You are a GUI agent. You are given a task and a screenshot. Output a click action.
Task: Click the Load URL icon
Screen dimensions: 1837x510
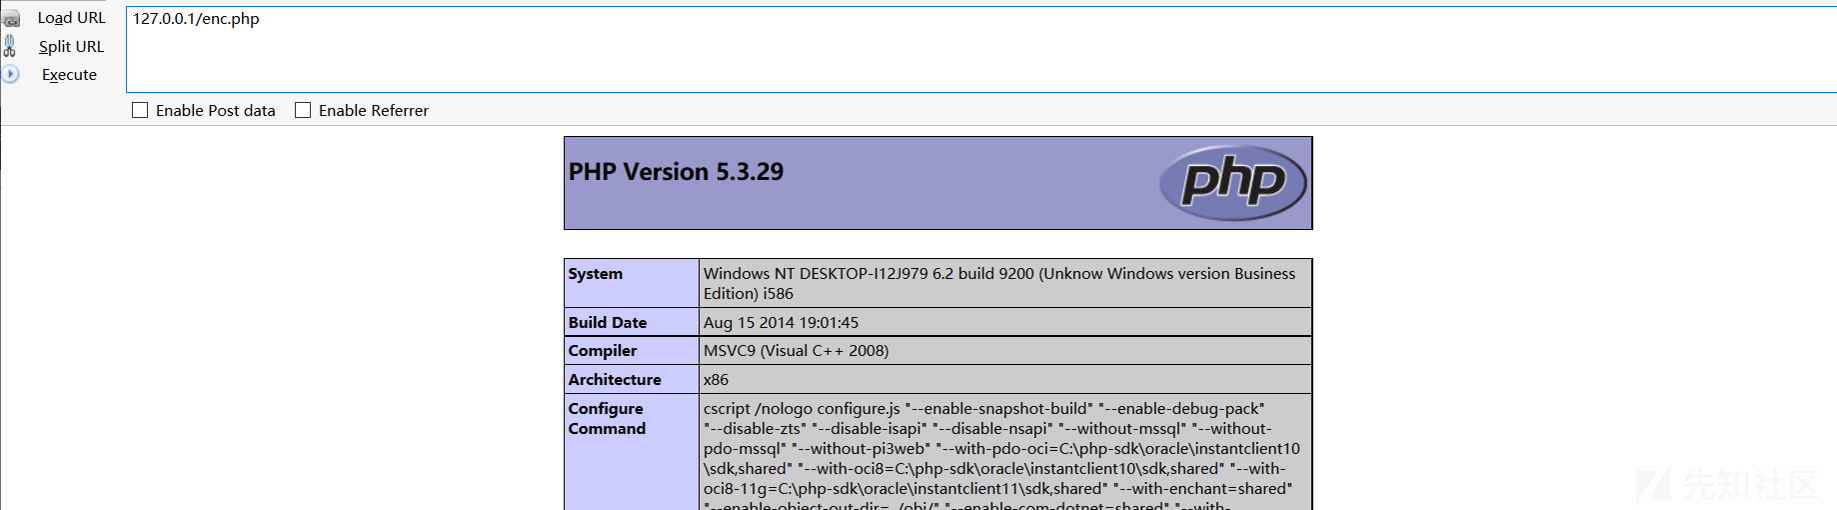11,18
